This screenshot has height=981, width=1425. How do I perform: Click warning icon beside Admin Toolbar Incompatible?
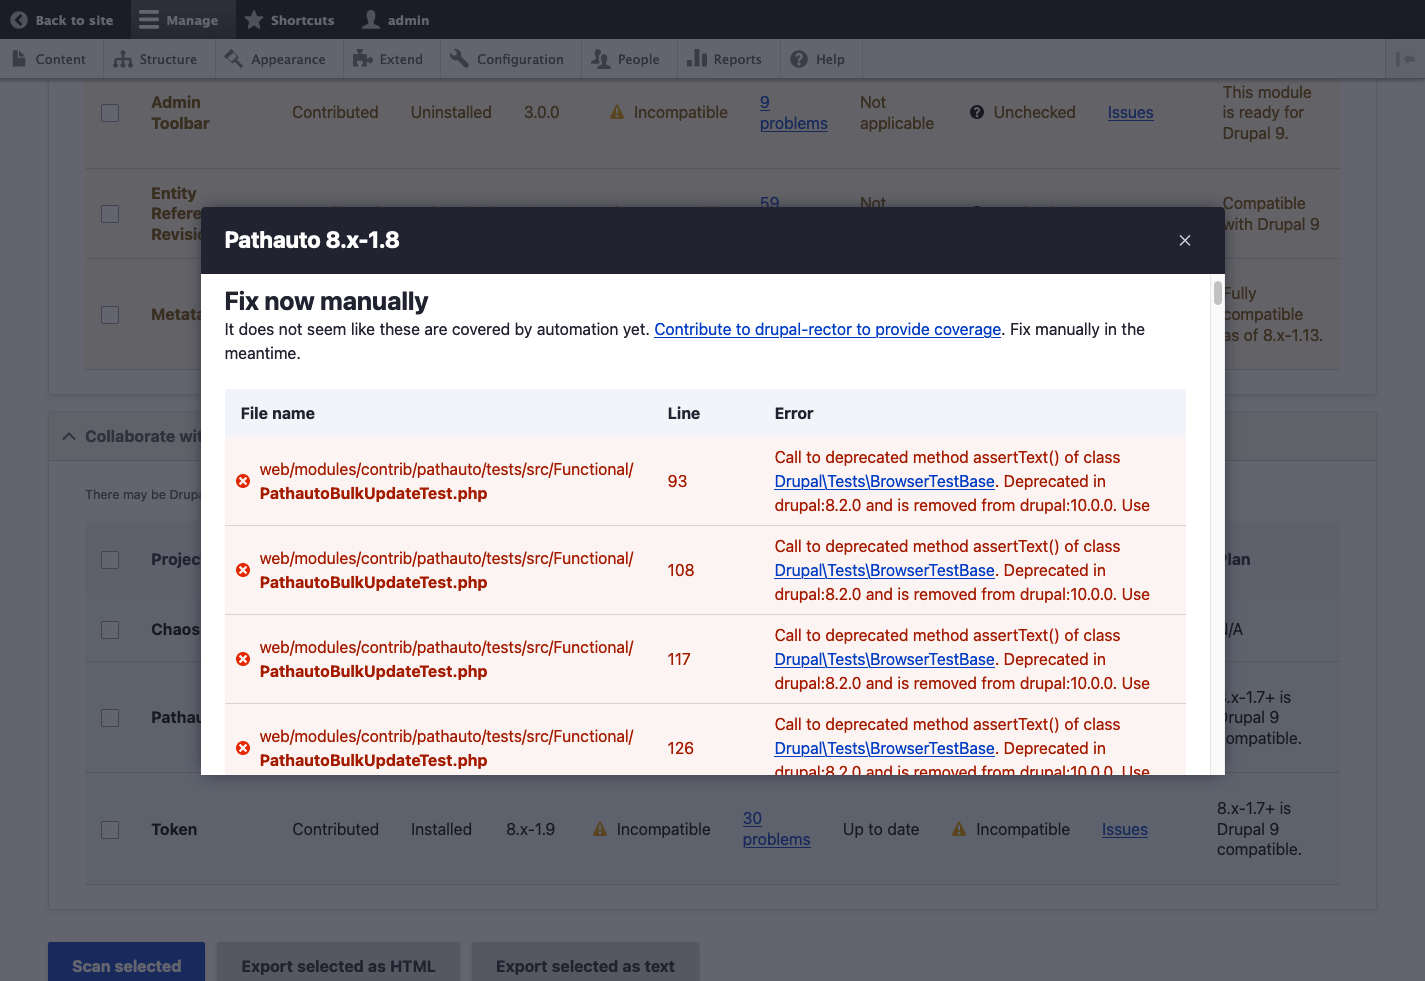coord(617,113)
